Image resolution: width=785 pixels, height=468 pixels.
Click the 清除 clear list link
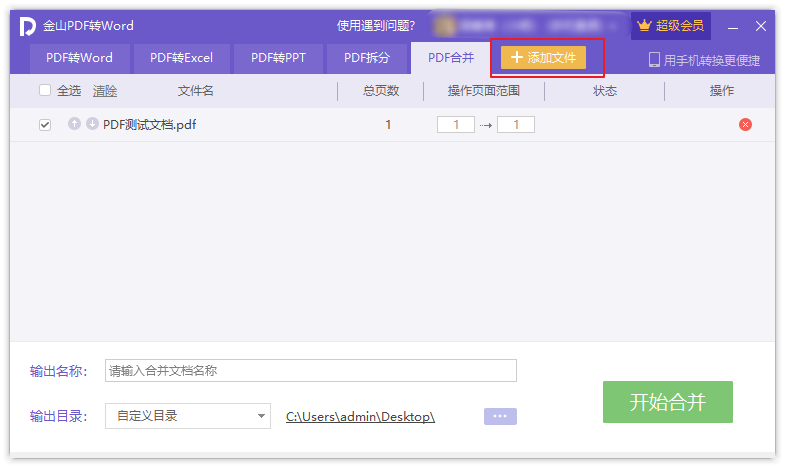pos(105,91)
